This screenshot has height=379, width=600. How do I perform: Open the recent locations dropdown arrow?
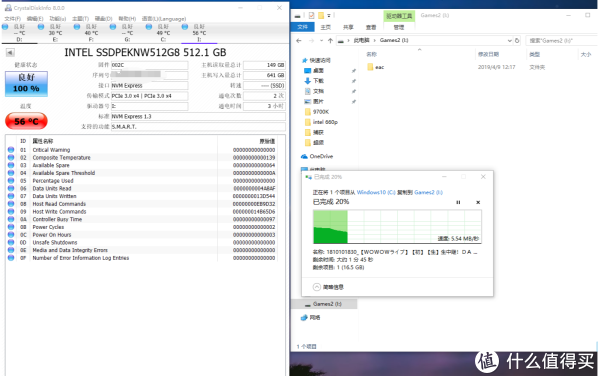(x=321, y=41)
